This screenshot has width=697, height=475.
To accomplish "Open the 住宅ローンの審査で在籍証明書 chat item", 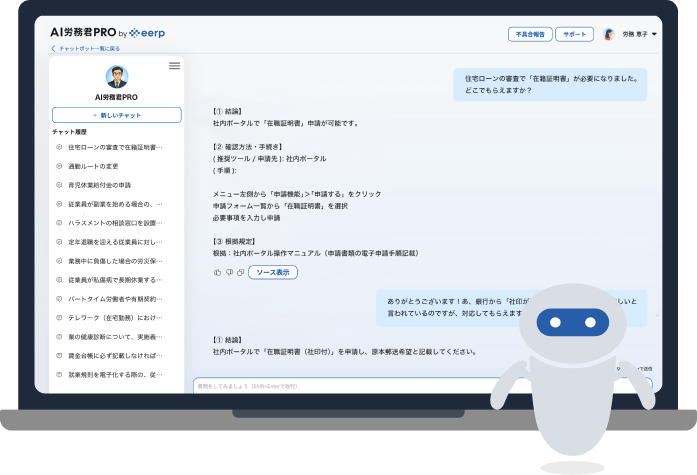I will tap(110, 147).
